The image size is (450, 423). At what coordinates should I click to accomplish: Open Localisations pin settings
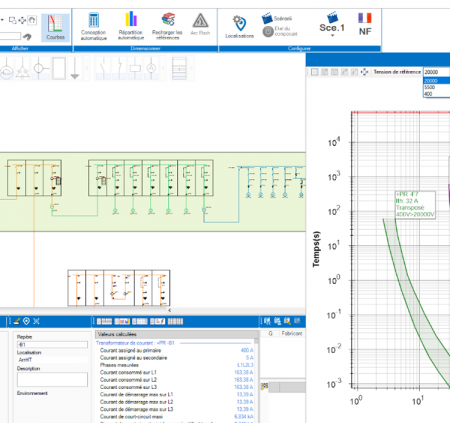click(x=239, y=27)
